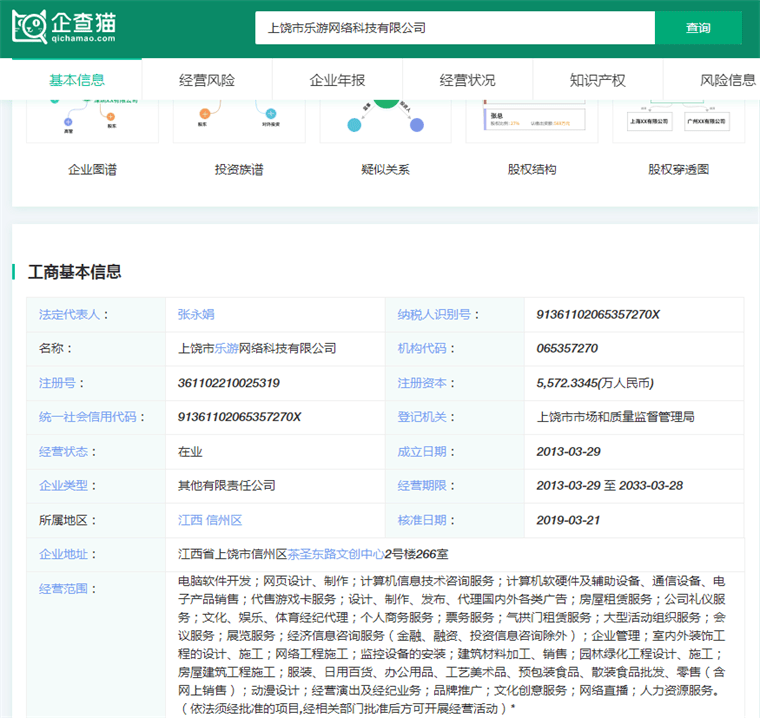Click the 股权穿透图 label text
This screenshot has width=760, height=718.
click(x=678, y=169)
